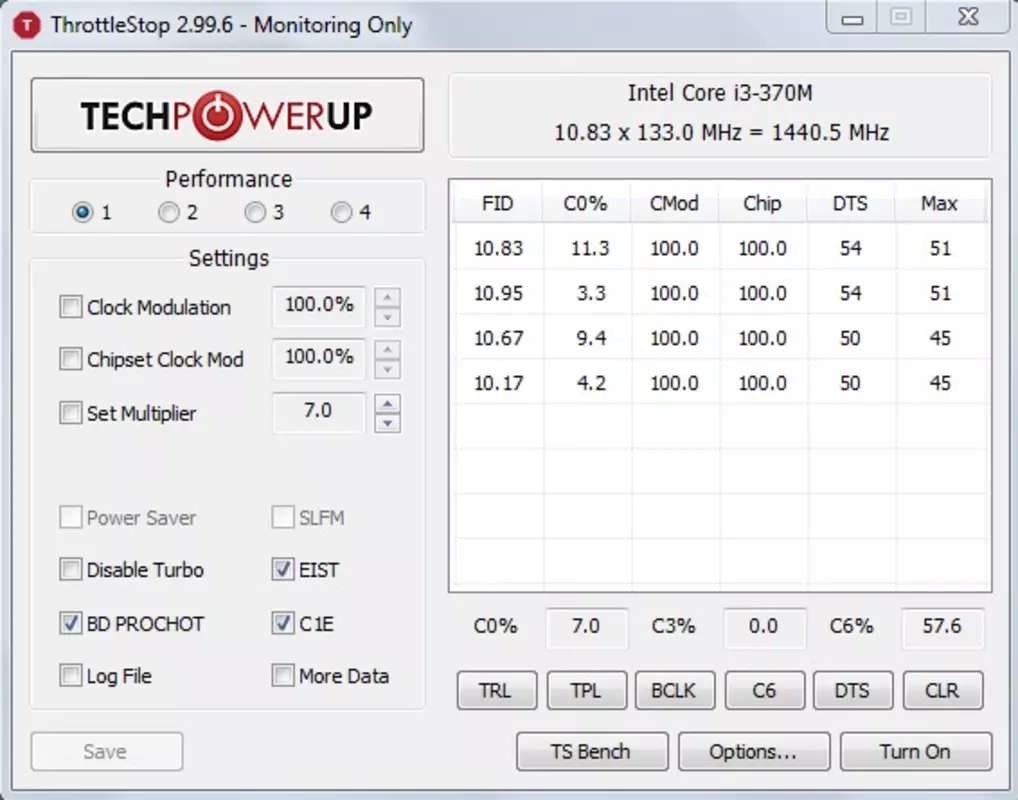Click the C0% value 11.3
The height and width of the screenshot is (800, 1018).
pyautogui.click(x=590, y=248)
